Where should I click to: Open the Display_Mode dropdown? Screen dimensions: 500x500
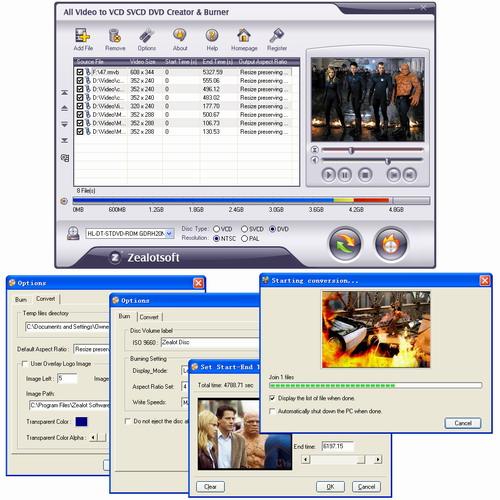click(185, 371)
